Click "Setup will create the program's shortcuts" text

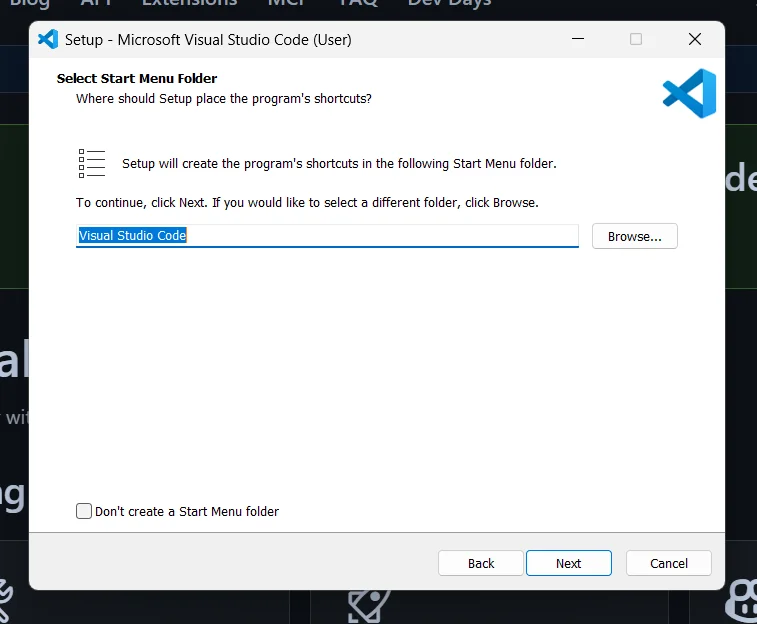coord(339,164)
